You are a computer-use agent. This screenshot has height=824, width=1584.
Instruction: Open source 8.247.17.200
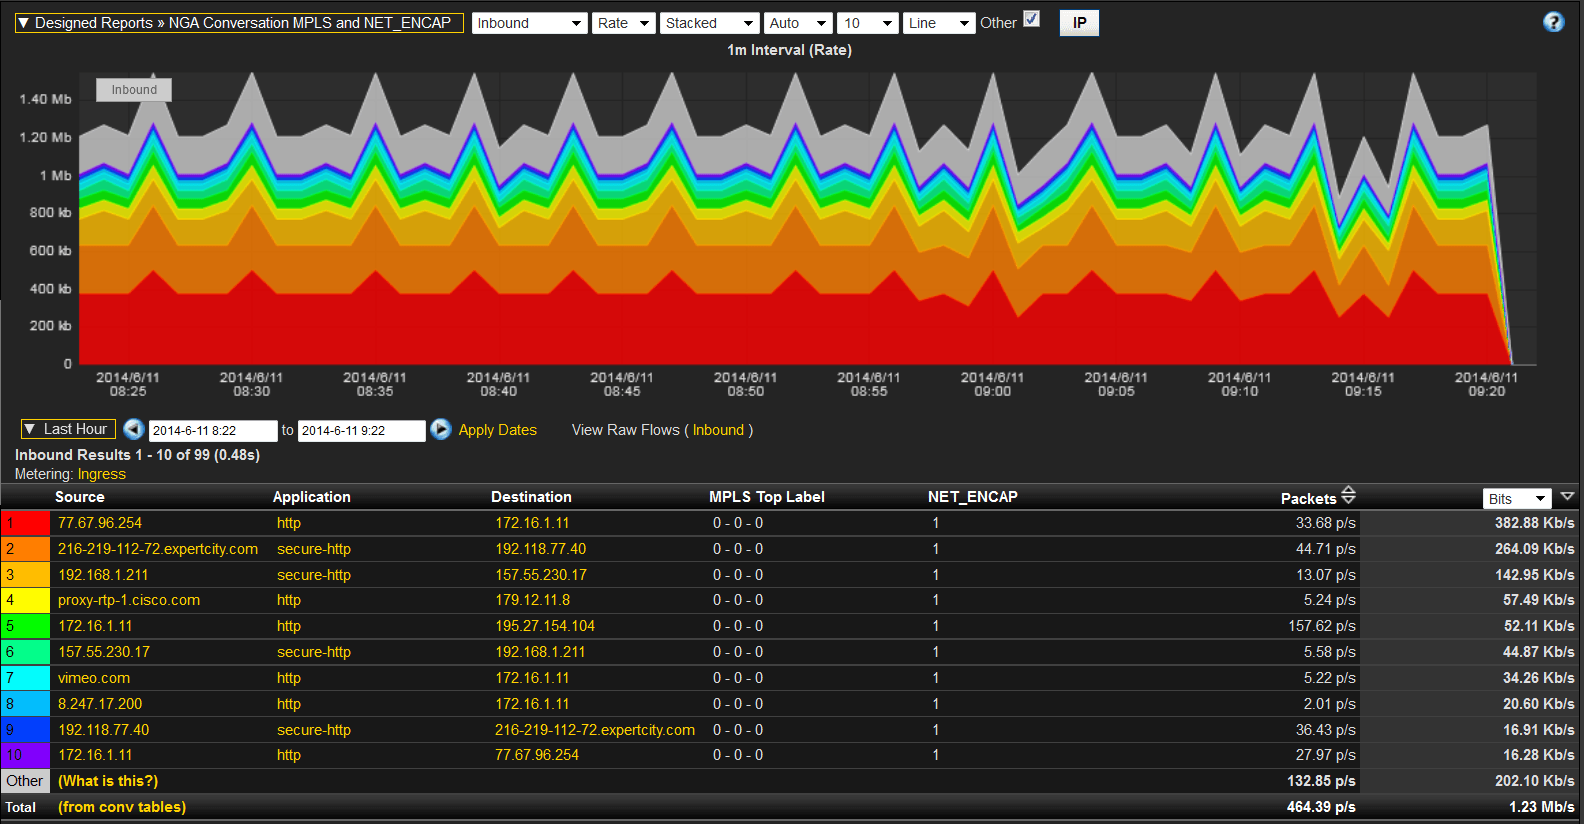[100, 704]
